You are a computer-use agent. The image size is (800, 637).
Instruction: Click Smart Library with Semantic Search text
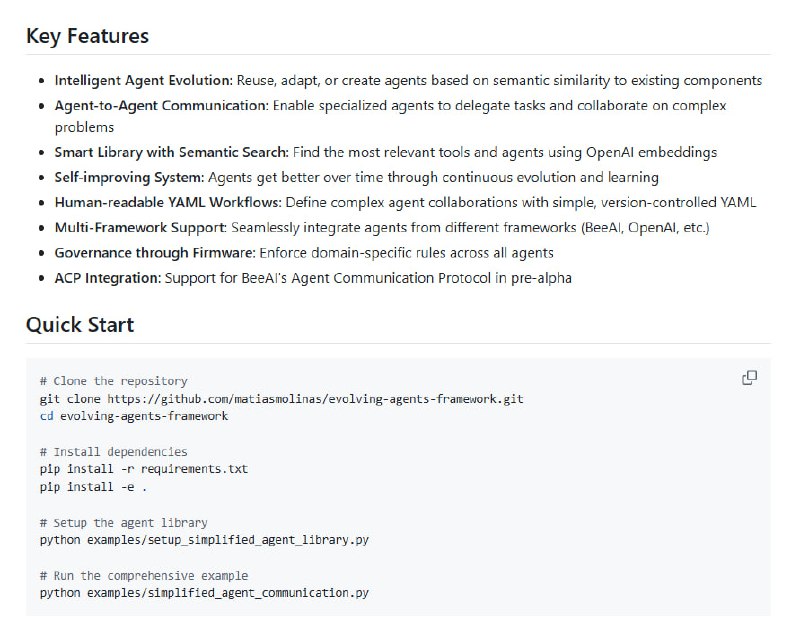point(171,153)
